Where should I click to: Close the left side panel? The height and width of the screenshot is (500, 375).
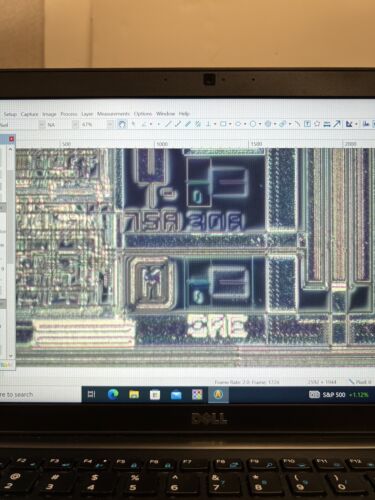coord(11,139)
